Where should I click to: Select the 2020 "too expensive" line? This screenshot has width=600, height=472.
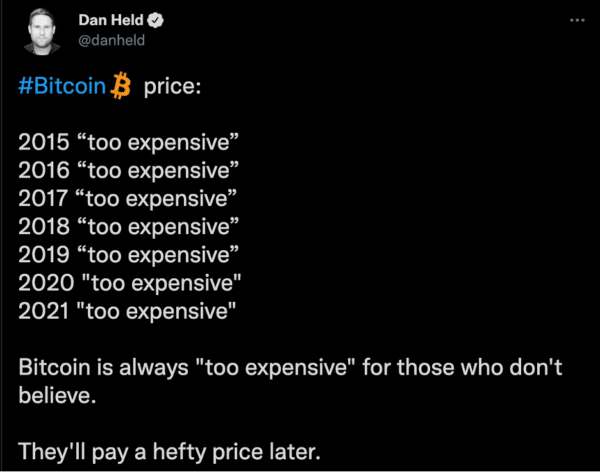pos(130,283)
